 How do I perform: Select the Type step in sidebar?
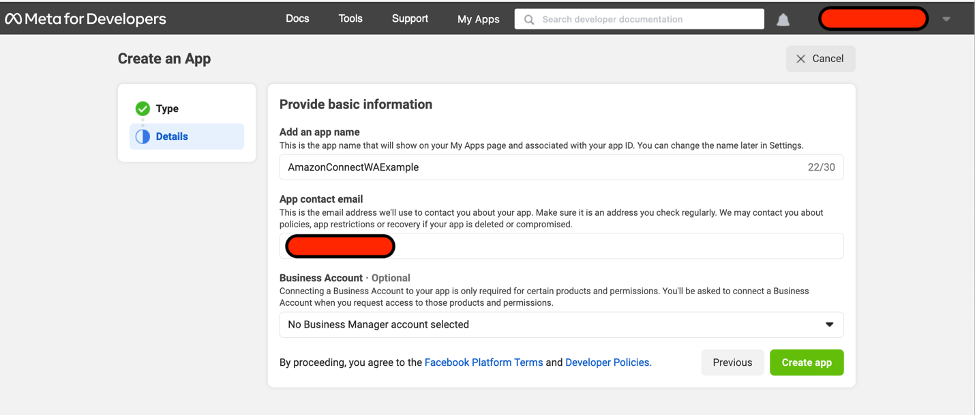tap(167, 108)
